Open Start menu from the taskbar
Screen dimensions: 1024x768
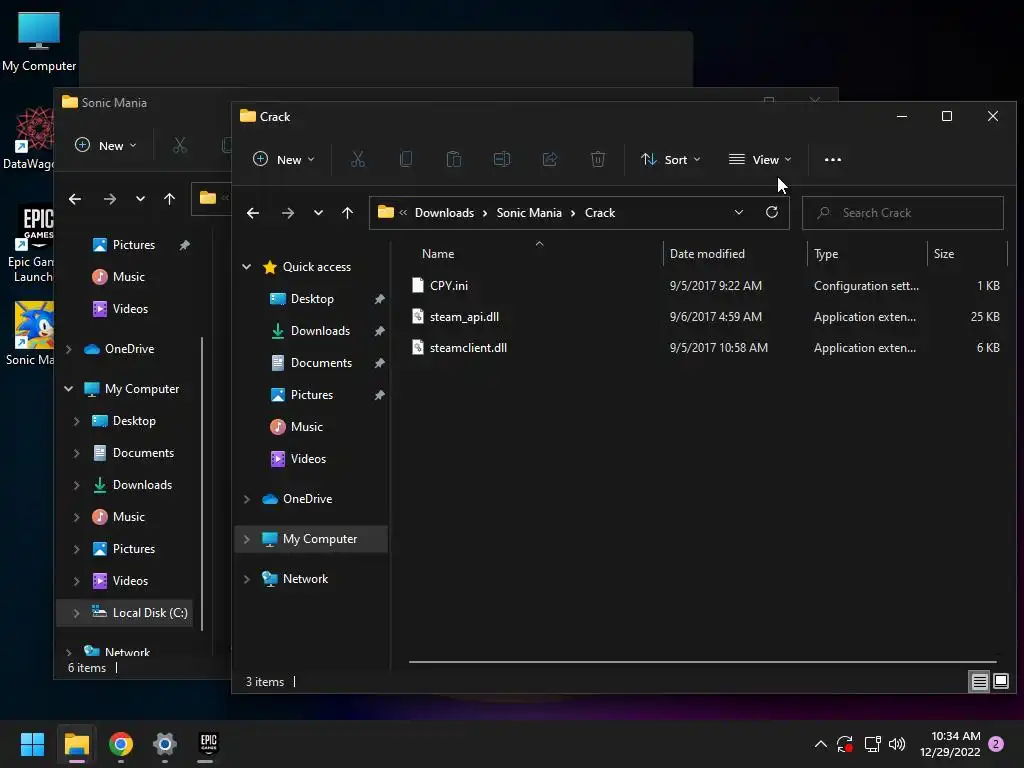[x=32, y=744]
